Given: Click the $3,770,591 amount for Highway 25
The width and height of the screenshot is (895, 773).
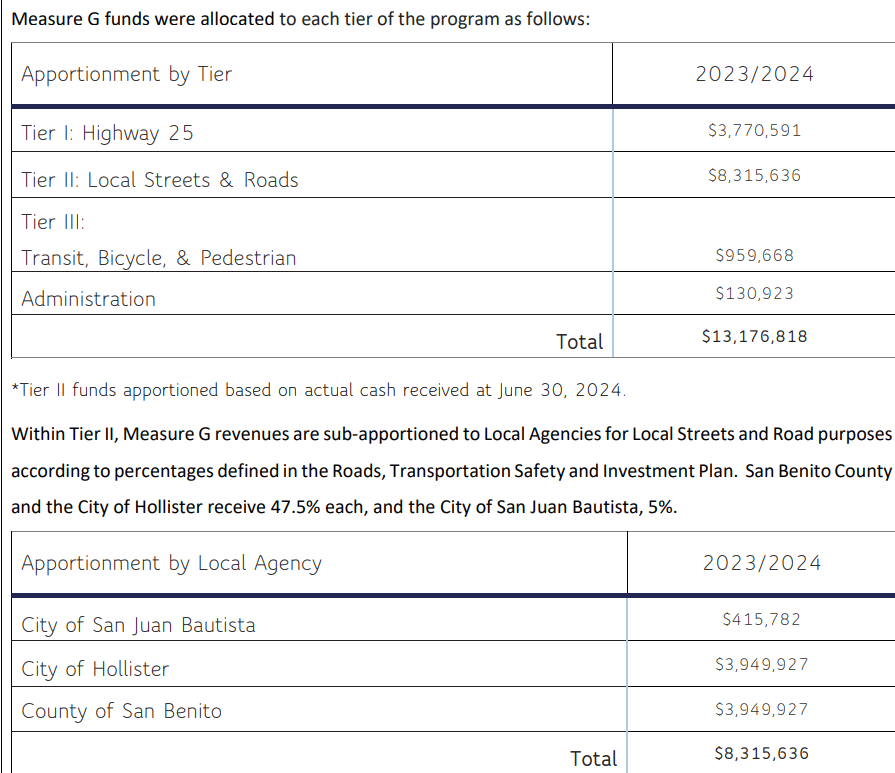Looking at the screenshot, I should 753,130.
